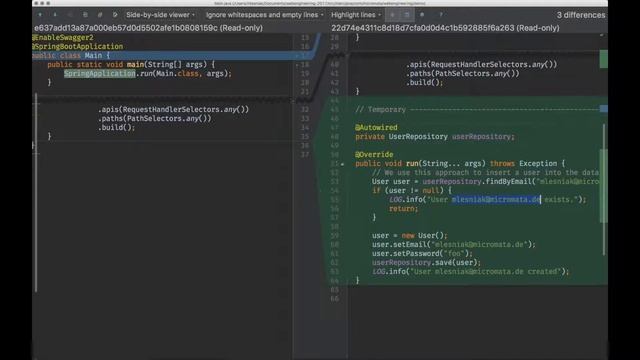Image resolution: width=640 pixels, height=360 pixels.
Task: Open the Side-by-side viewer dropdown
Action: (160, 15)
